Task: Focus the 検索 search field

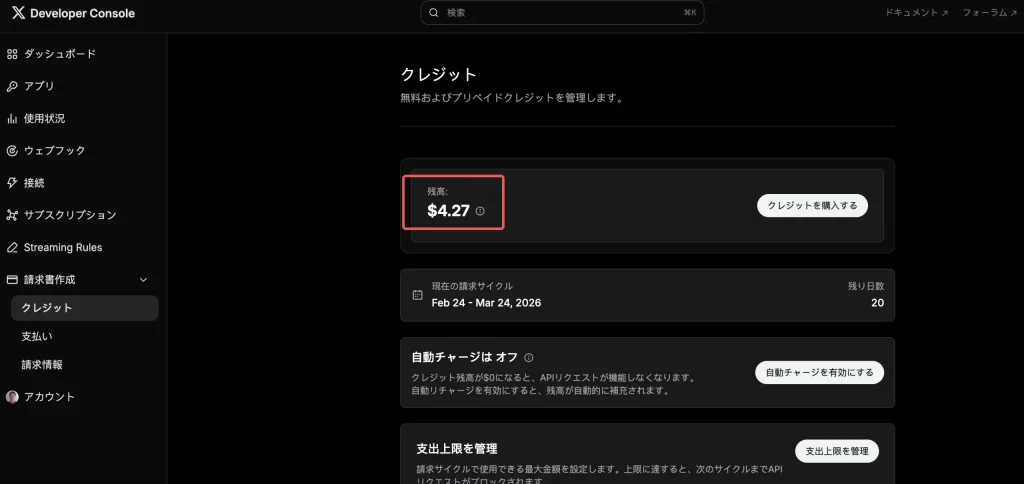Action: tap(562, 12)
